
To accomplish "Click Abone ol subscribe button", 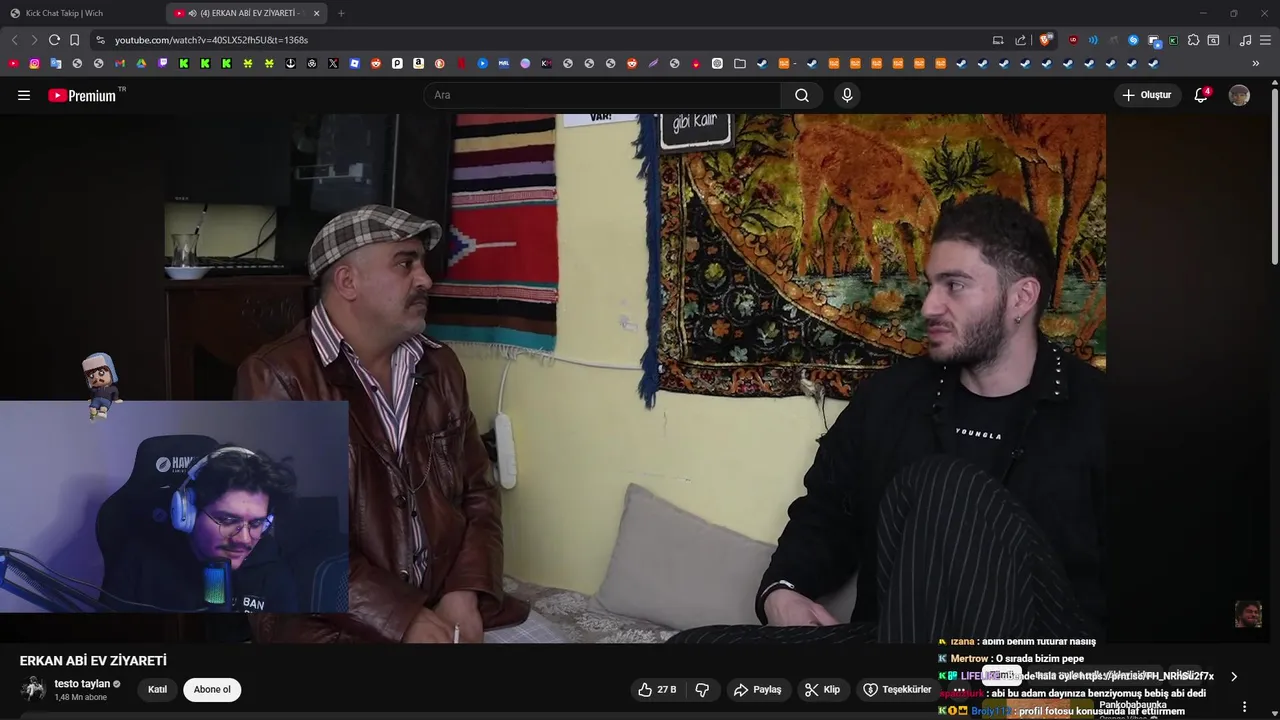I will 212,690.
